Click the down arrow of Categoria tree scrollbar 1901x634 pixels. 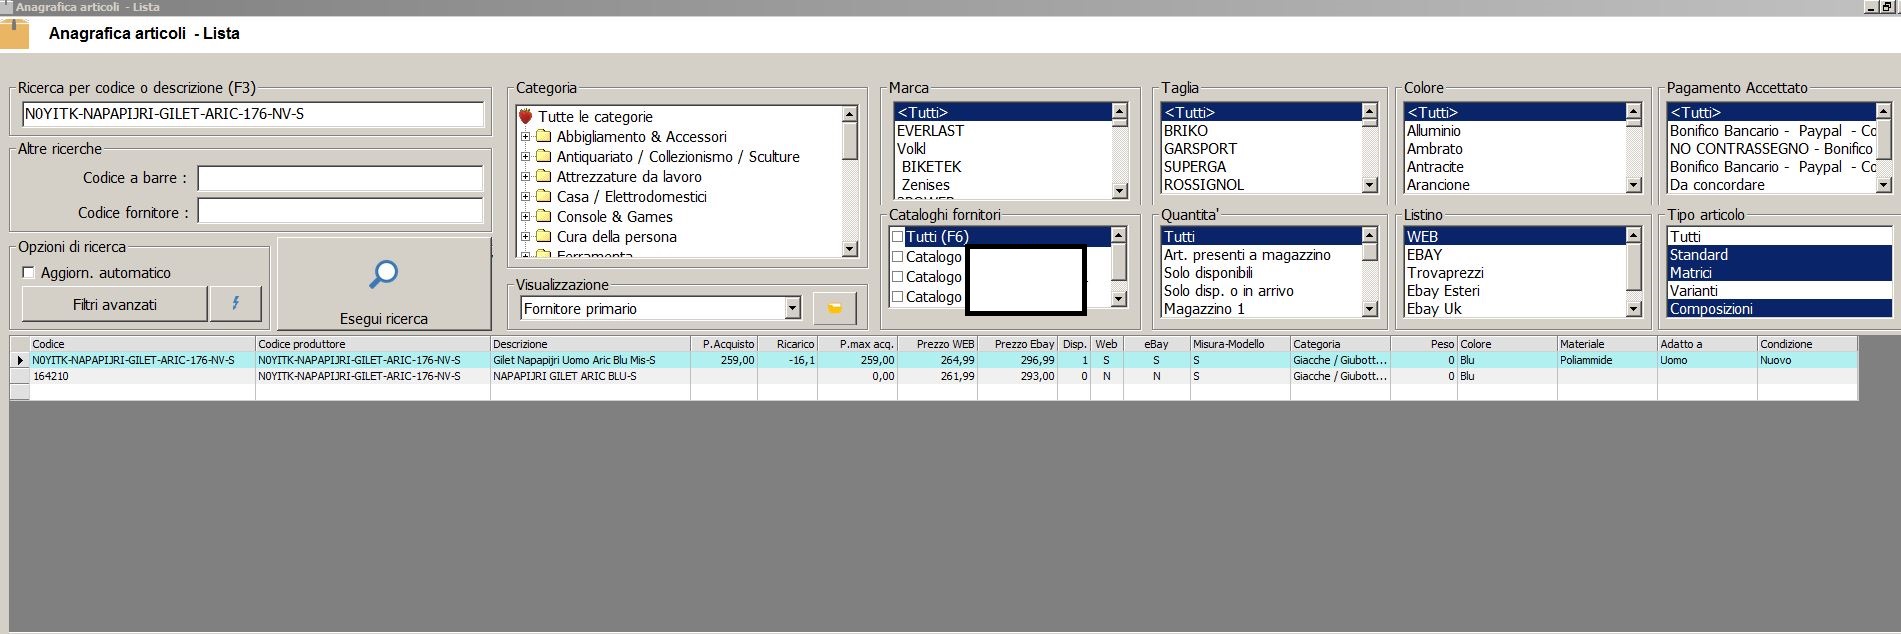point(849,249)
